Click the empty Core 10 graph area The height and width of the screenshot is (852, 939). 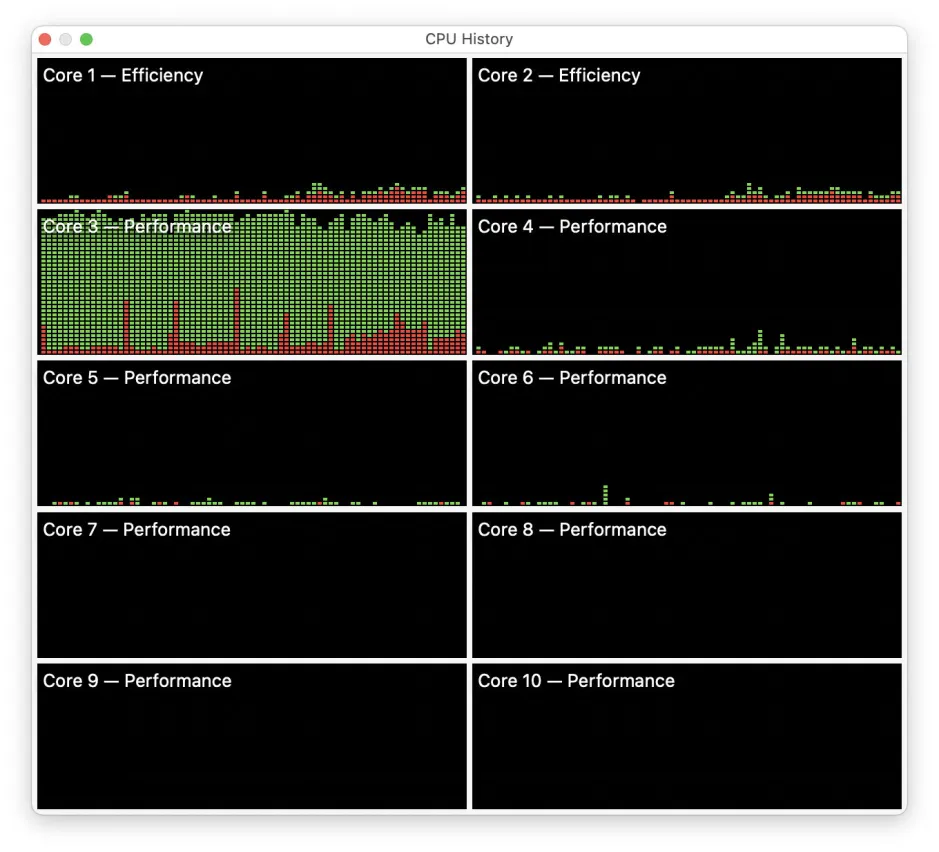[x=687, y=746]
